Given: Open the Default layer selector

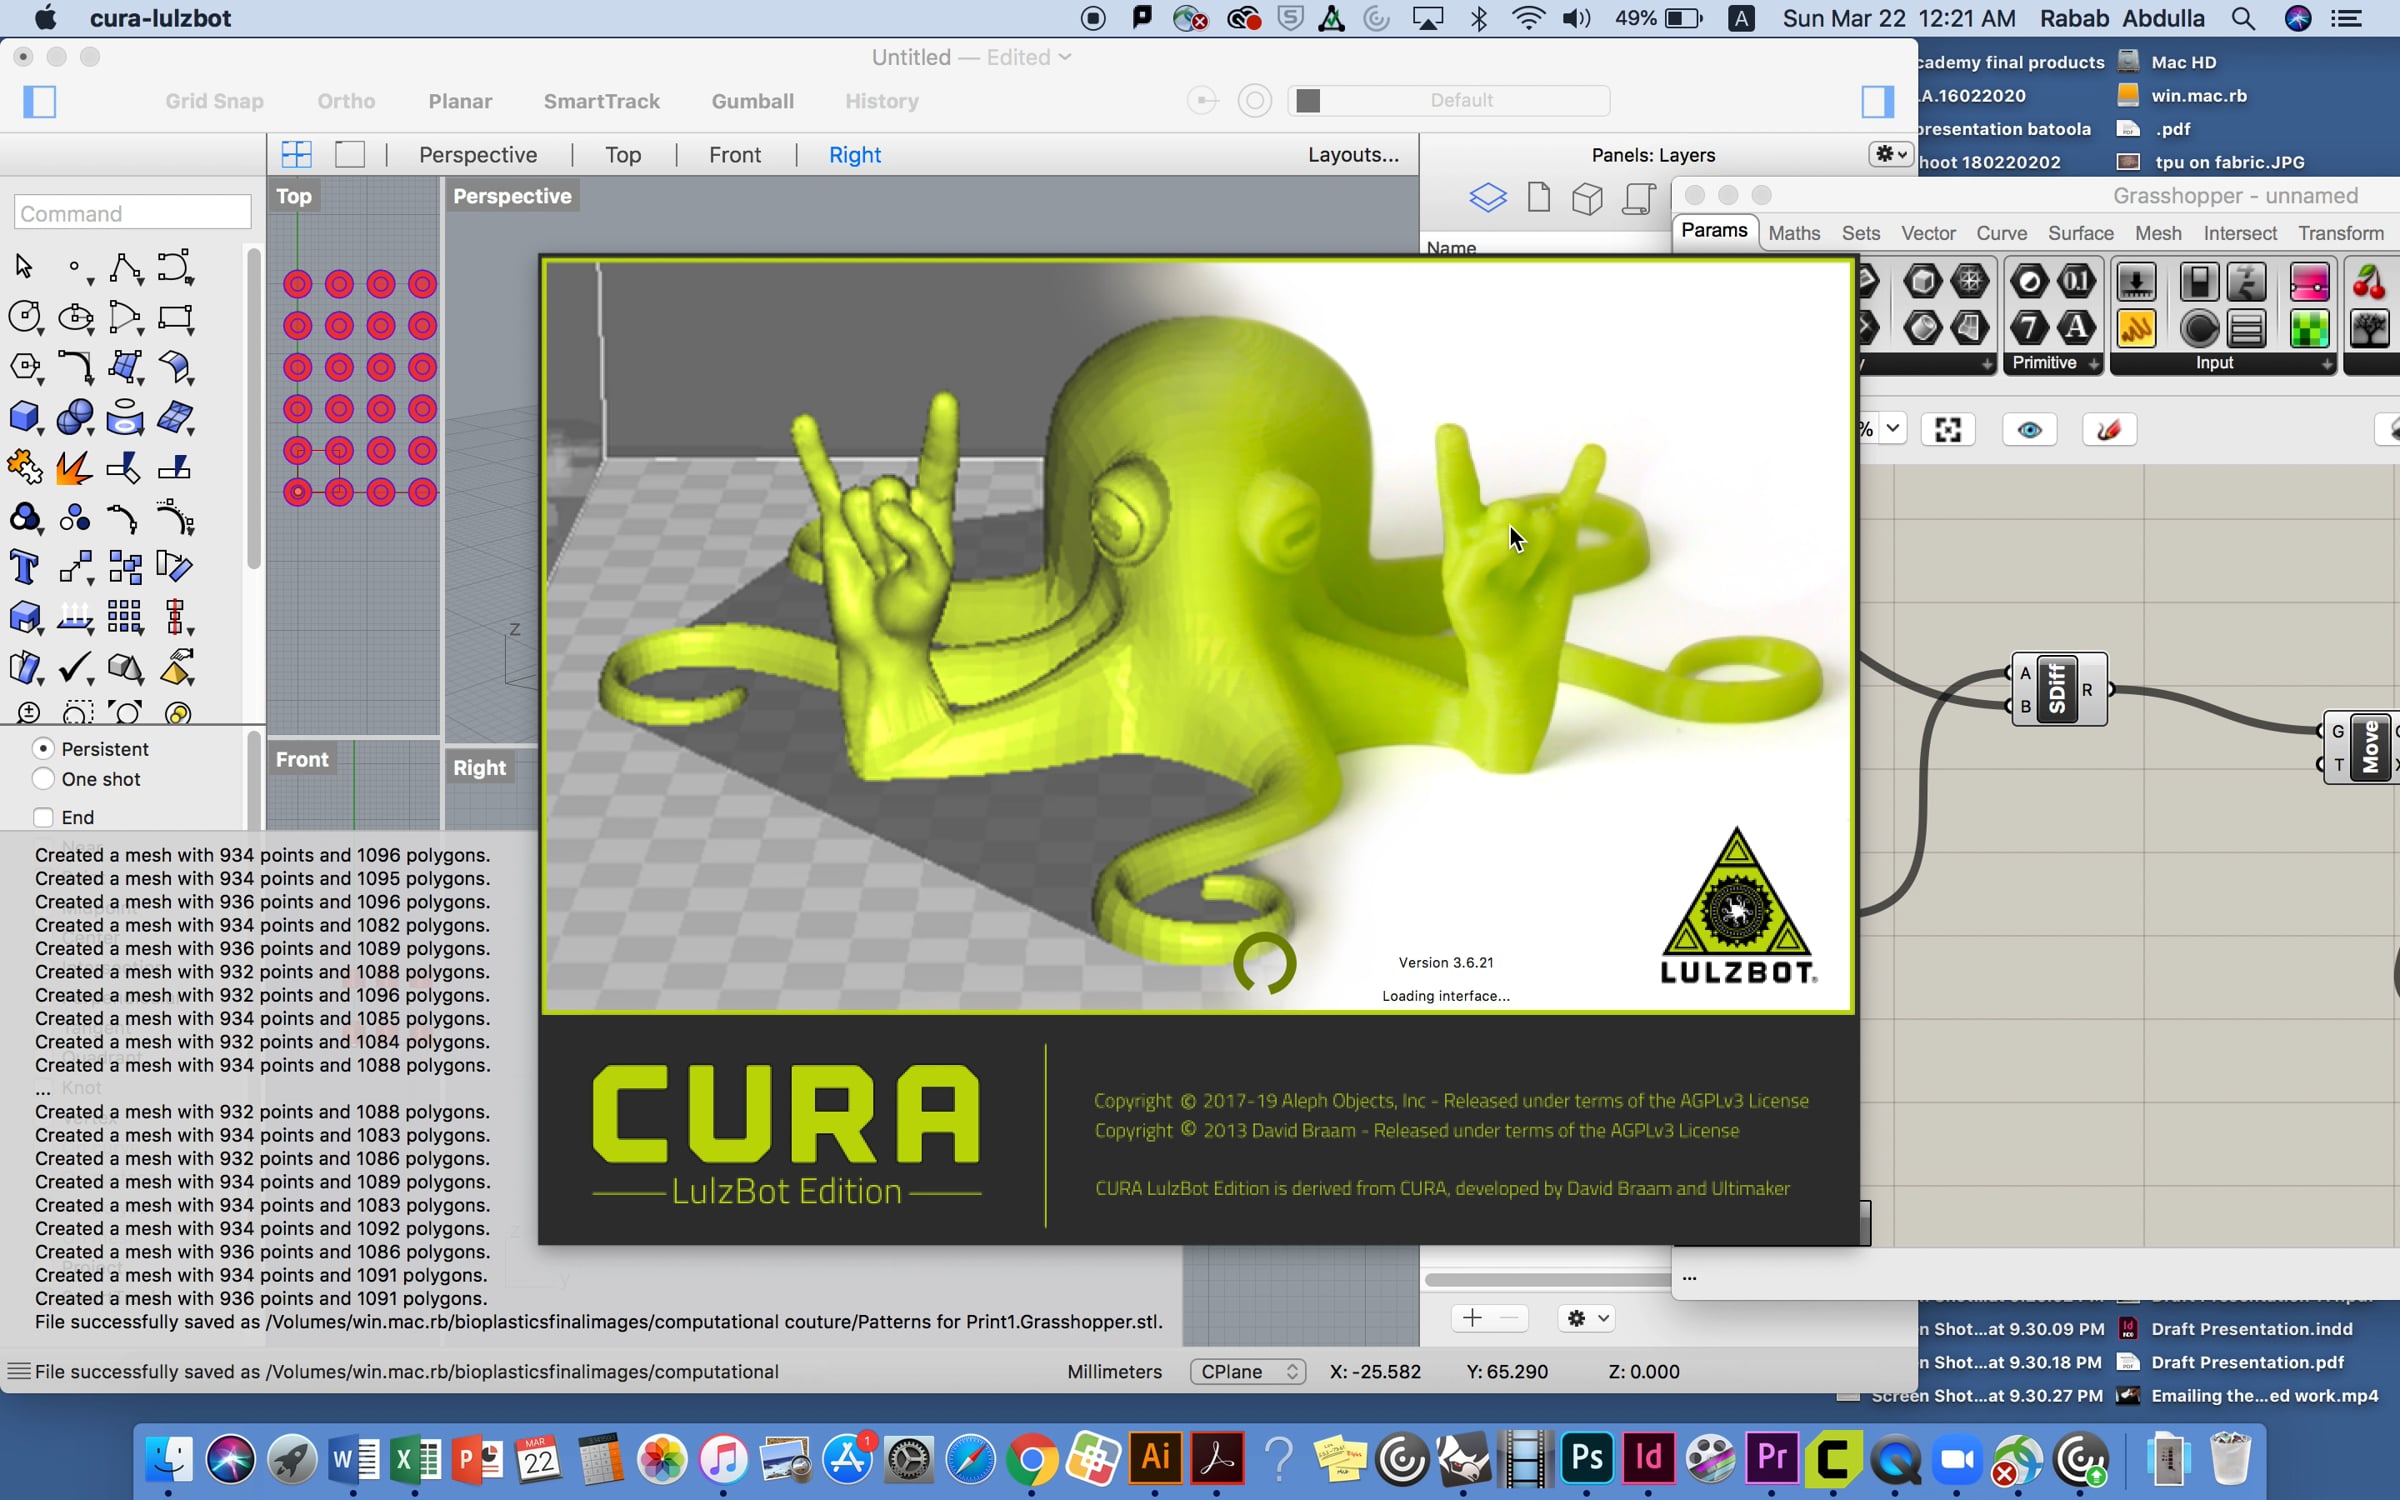Looking at the screenshot, I should pyautogui.click(x=1448, y=100).
